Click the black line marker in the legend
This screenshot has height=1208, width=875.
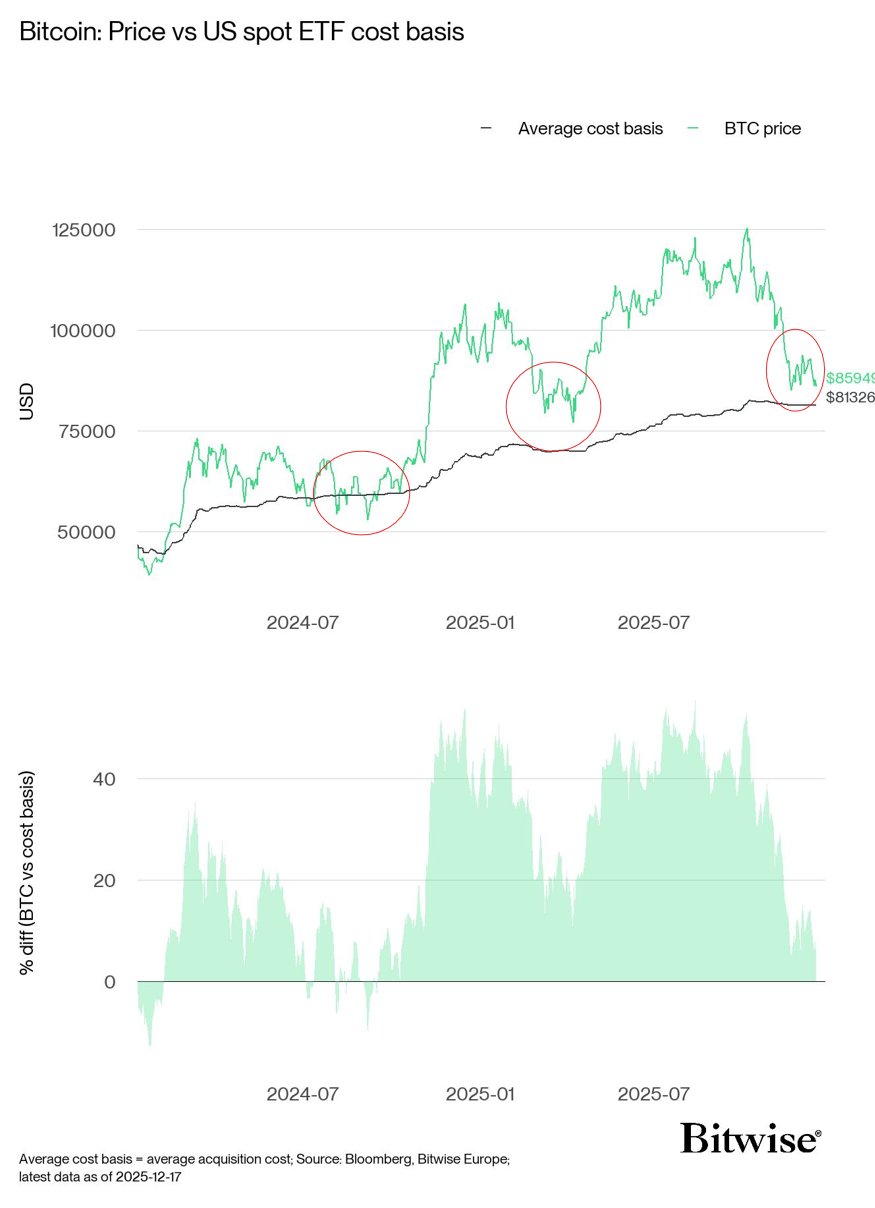[x=487, y=128]
